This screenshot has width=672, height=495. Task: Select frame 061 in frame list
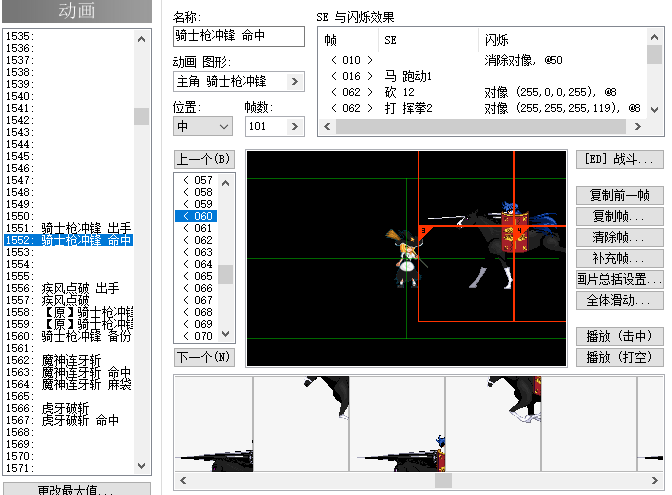tap(197, 228)
